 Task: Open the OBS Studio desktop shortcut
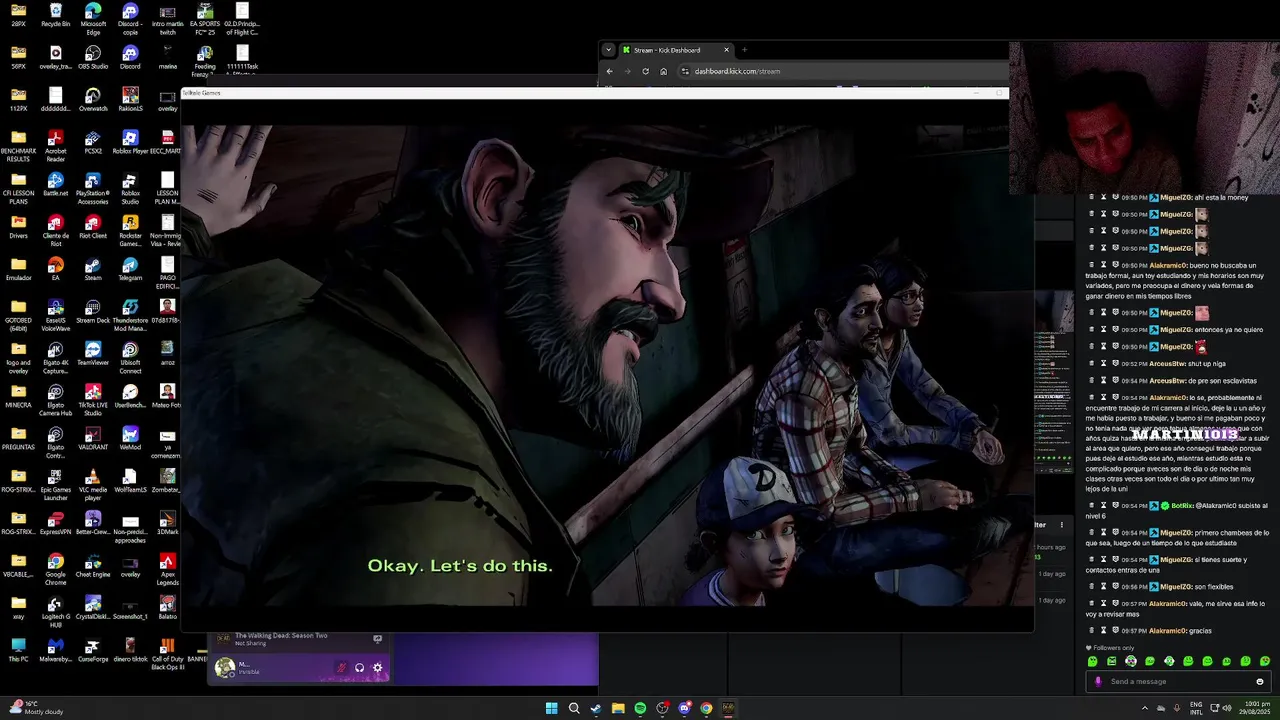[93, 57]
